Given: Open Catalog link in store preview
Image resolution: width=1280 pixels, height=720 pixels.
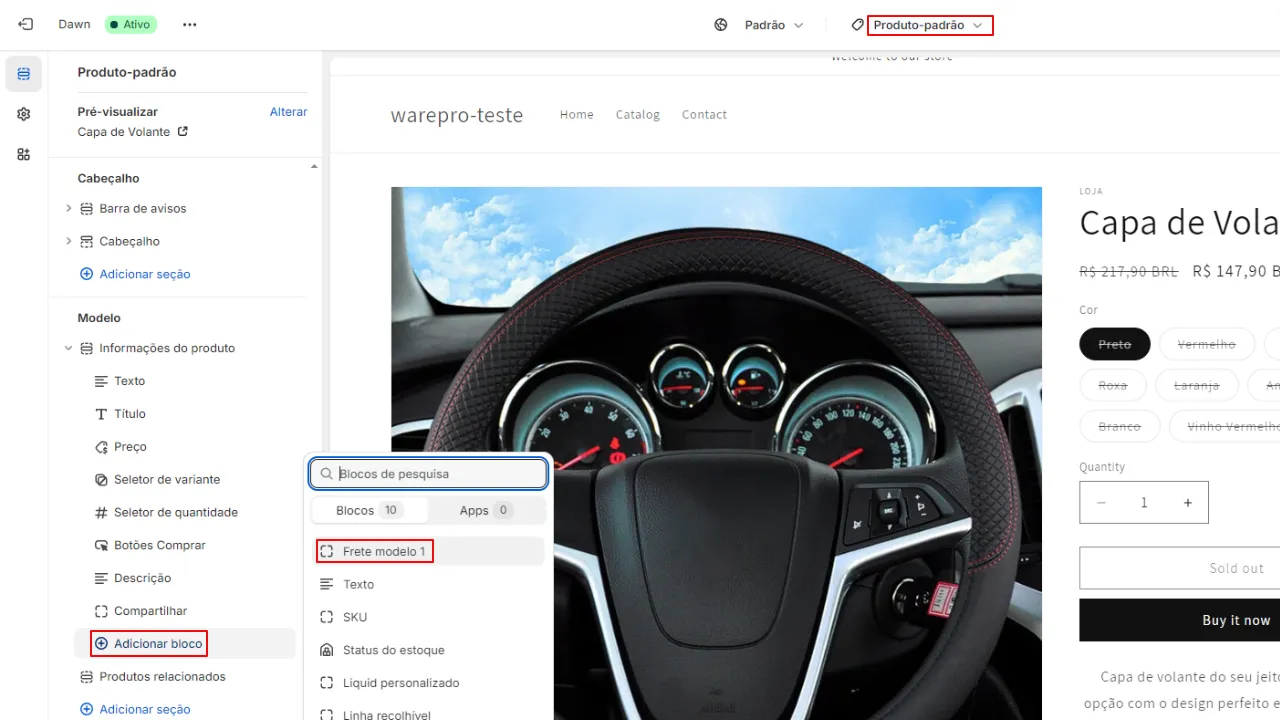Looking at the screenshot, I should pyautogui.click(x=638, y=115).
